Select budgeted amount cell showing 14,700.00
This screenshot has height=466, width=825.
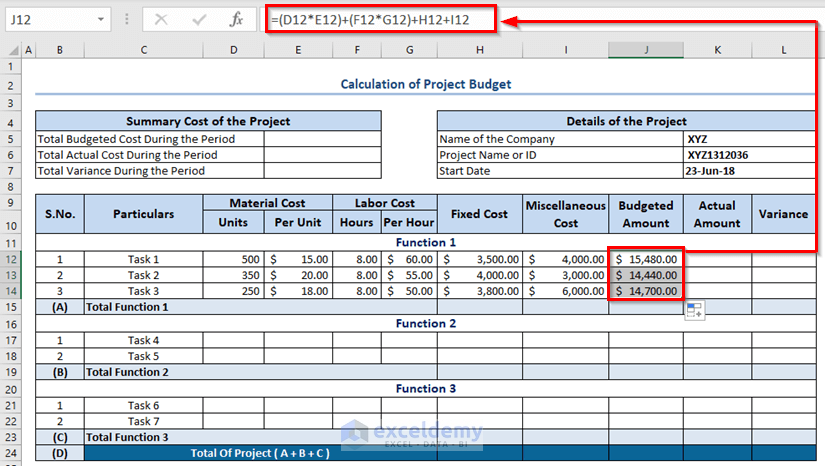(x=646, y=291)
